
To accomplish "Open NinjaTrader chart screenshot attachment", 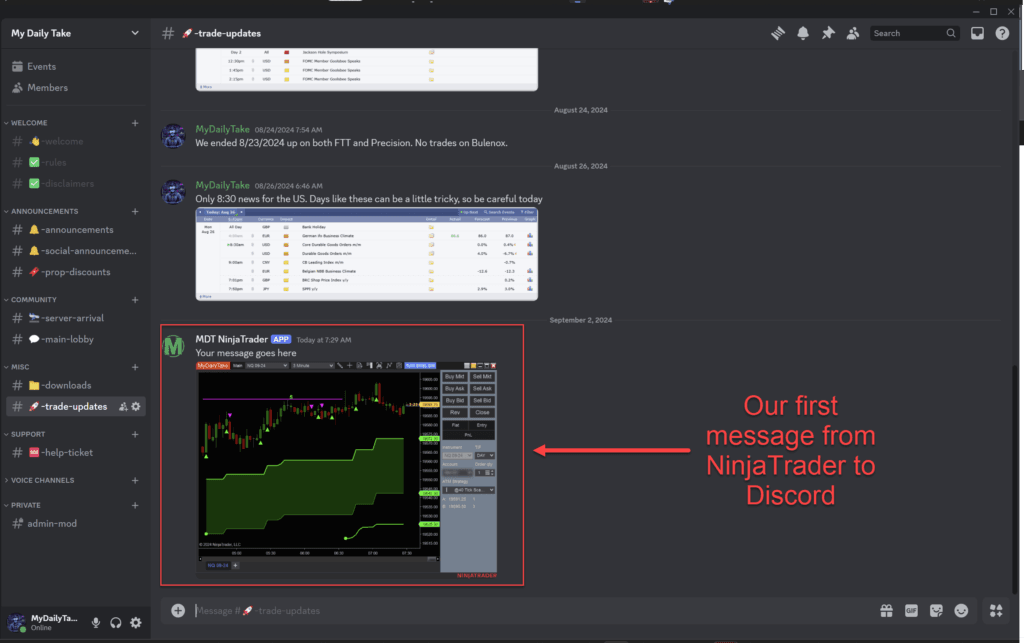I will click(x=347, y=471).
